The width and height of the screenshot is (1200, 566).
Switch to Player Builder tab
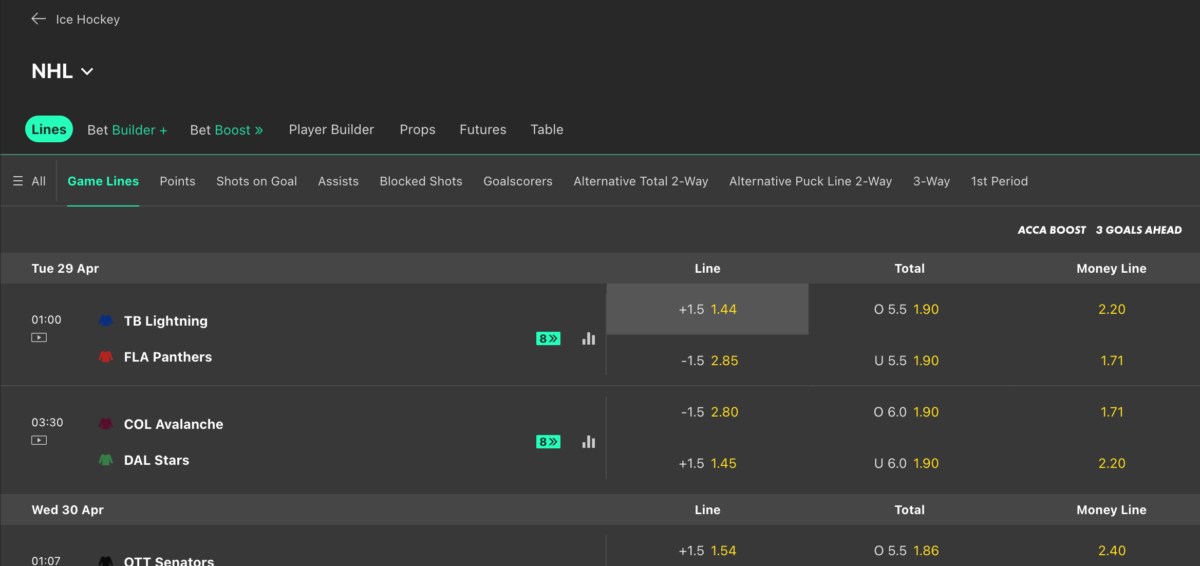click(x=331, y=130)
